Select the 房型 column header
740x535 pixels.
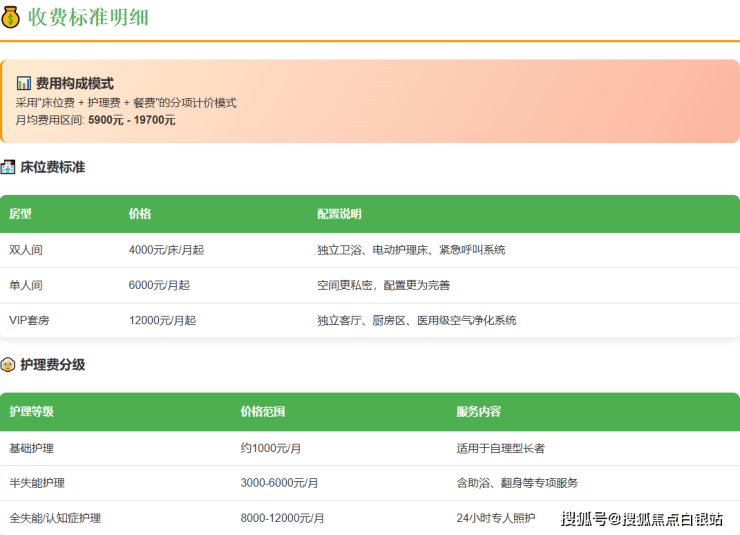coord(21,214)
